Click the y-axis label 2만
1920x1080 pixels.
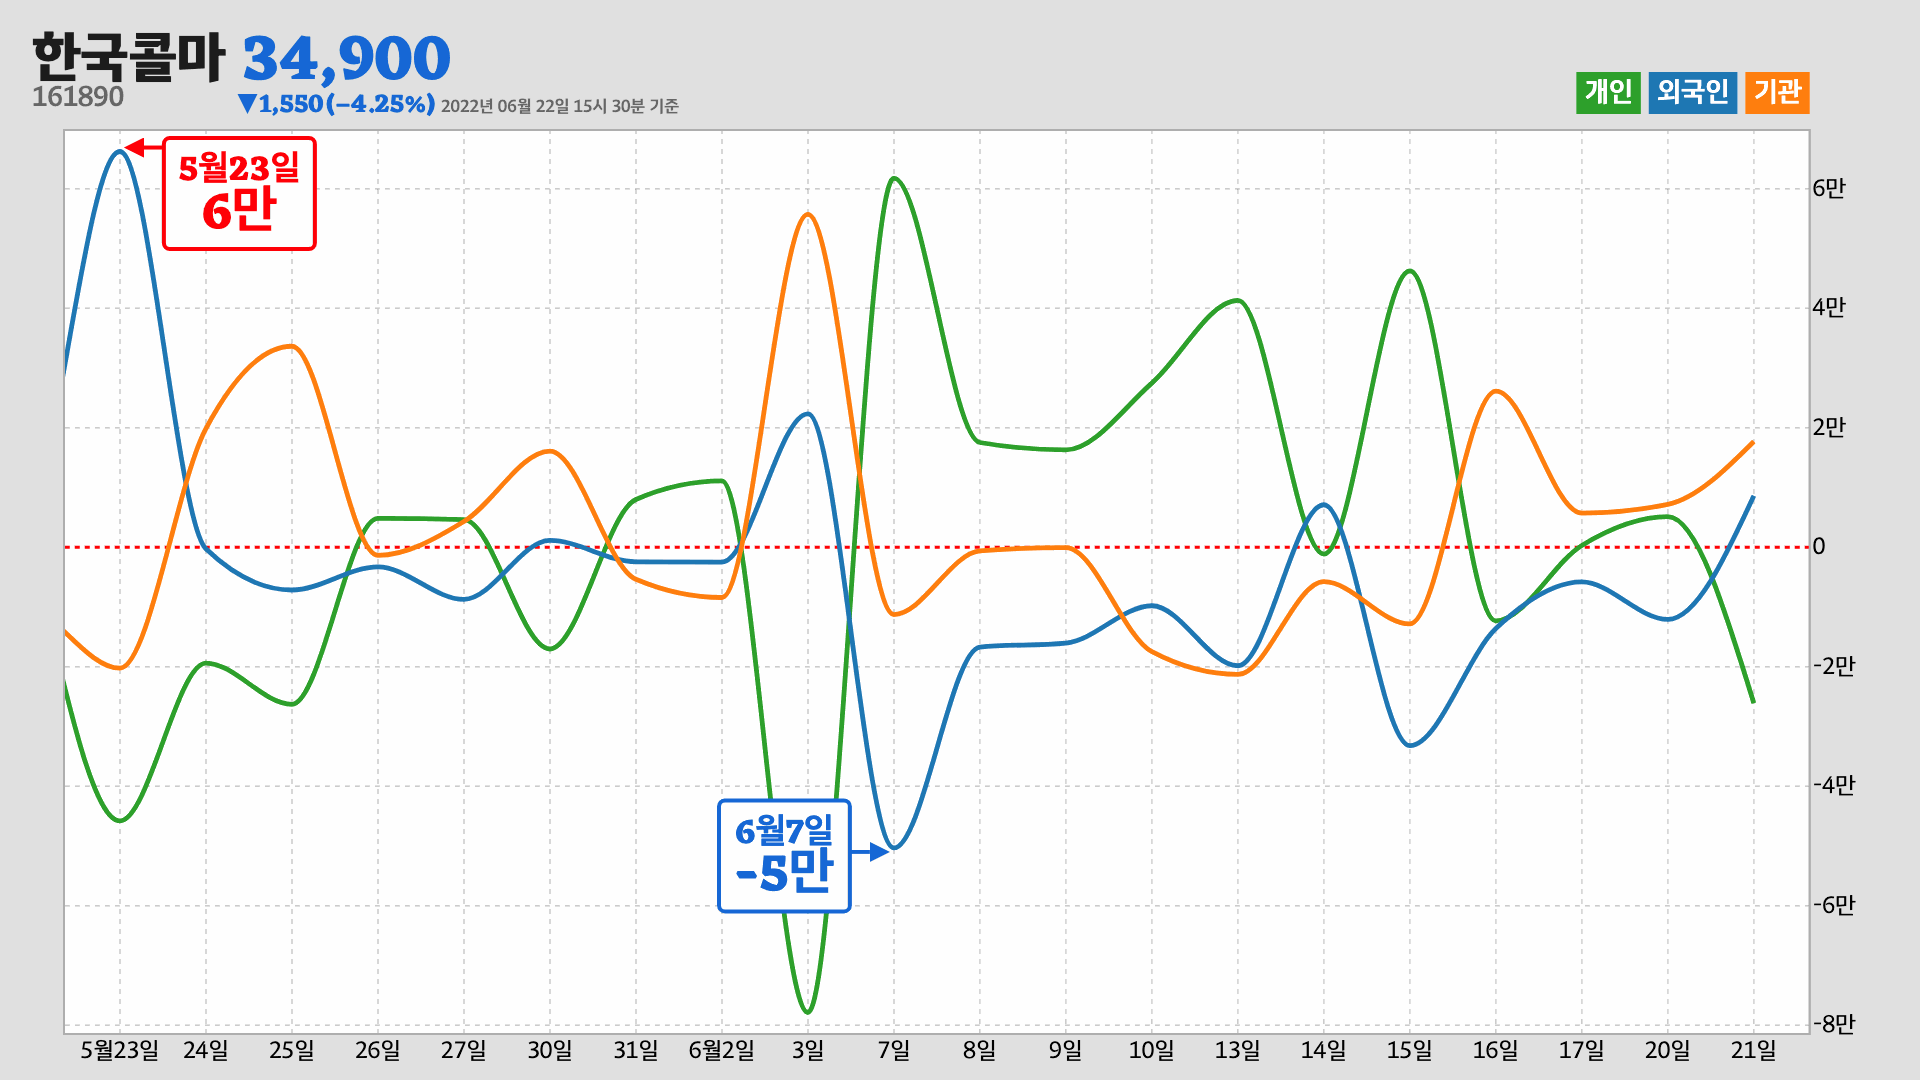[x=1829, y=427]
